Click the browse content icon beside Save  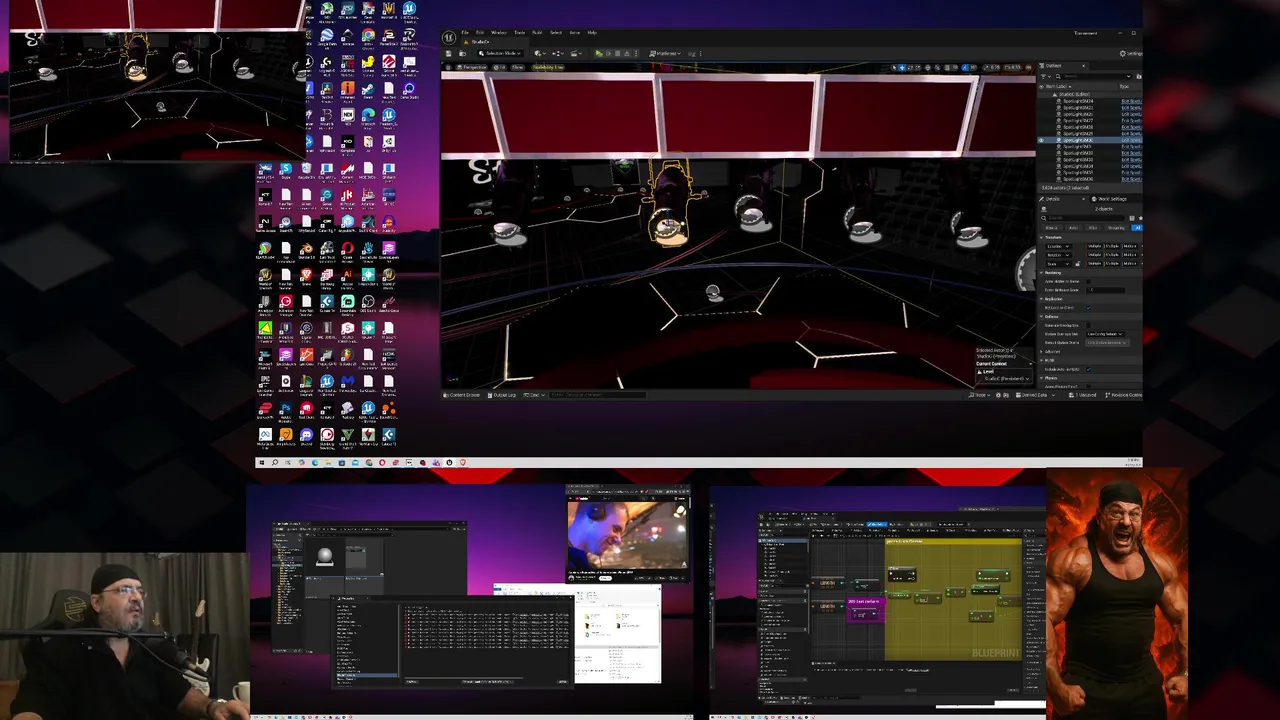(x=462, y=53)
